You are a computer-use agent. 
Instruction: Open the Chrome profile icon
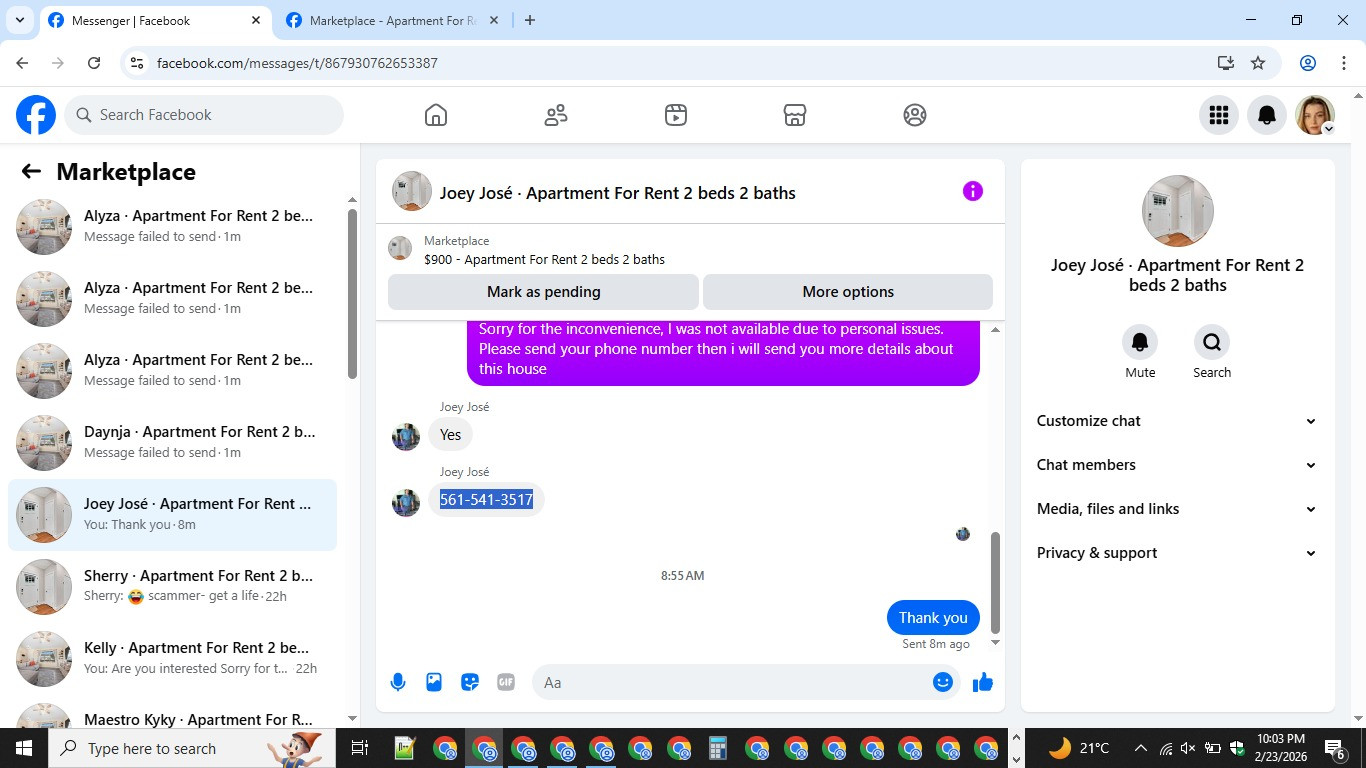click(x=1308, y=63)
